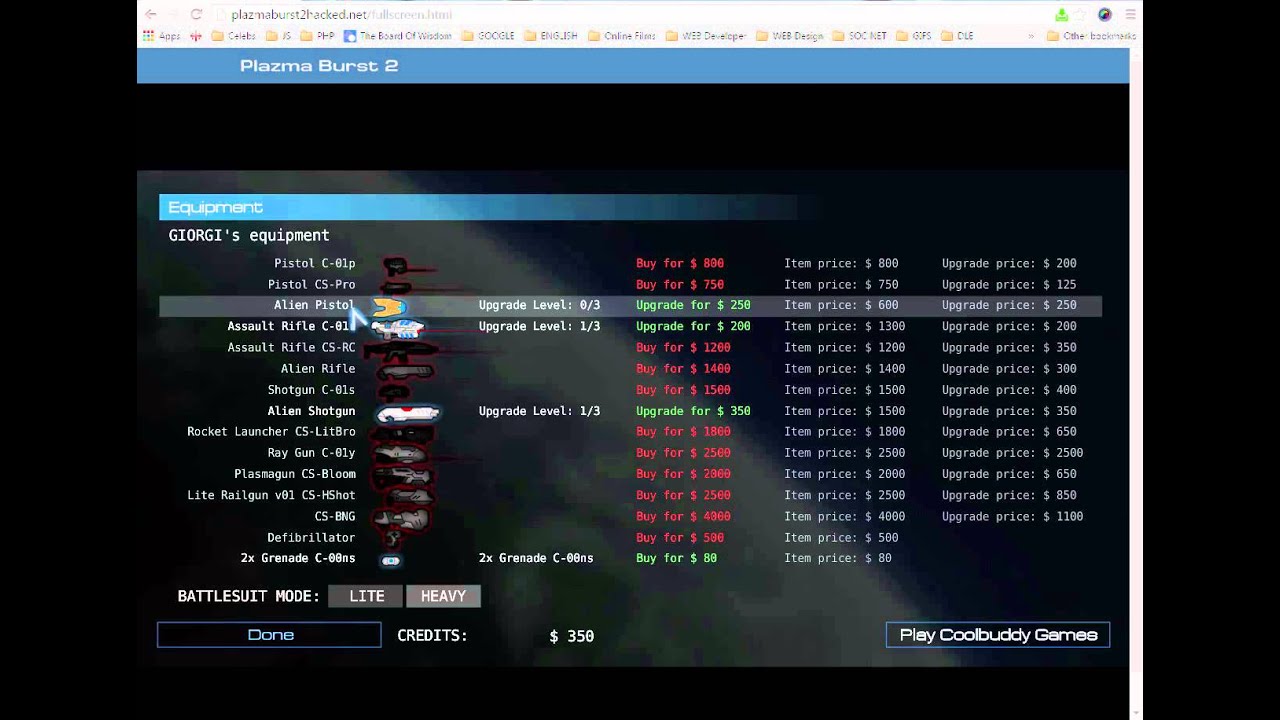This screenshot has height=720, width=1280.
Task: Buy Shotgun C-01s for $1500
Action: point(683,390)
